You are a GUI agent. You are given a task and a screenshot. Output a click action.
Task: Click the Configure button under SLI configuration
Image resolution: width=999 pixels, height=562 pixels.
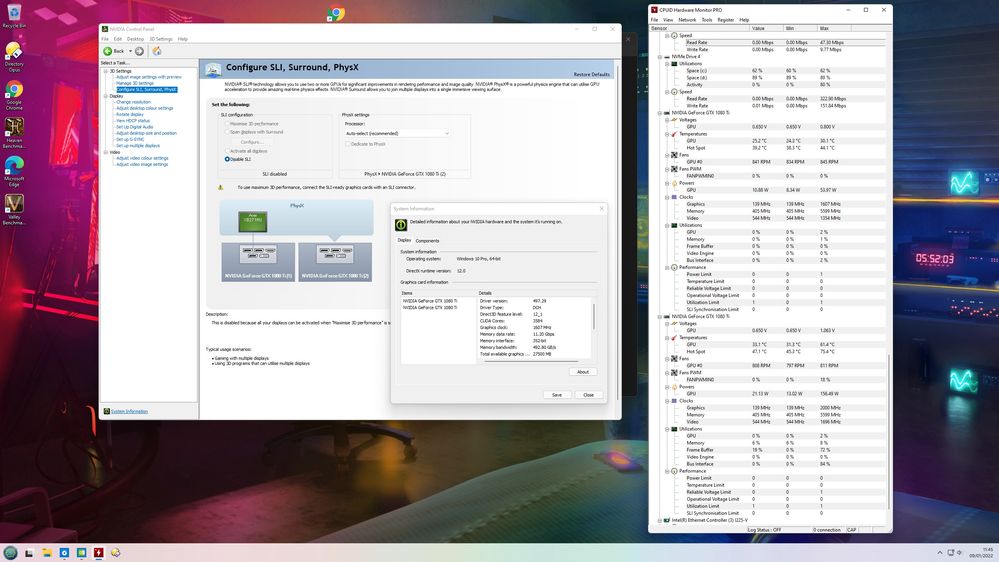click(252, 142)
